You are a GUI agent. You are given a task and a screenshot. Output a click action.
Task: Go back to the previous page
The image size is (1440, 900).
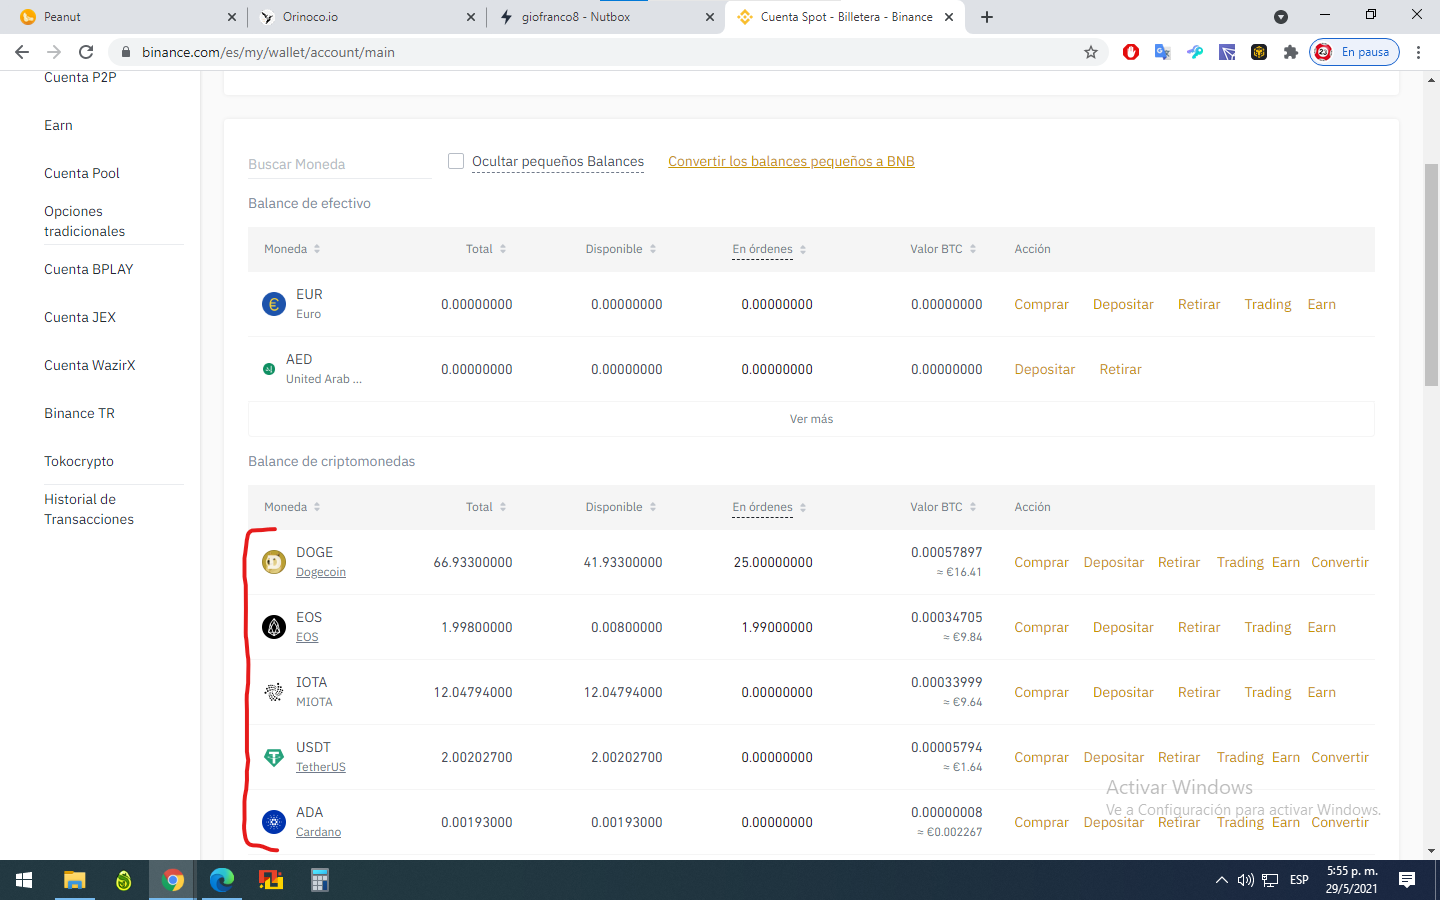pyautogui.click(x=22, y=52)
